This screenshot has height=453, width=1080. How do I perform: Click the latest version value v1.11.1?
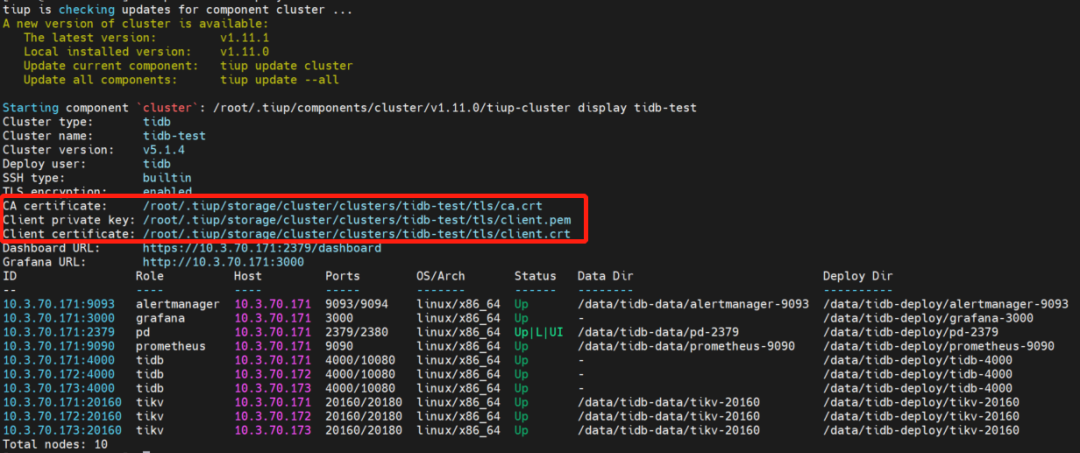(x=245, y=38)
